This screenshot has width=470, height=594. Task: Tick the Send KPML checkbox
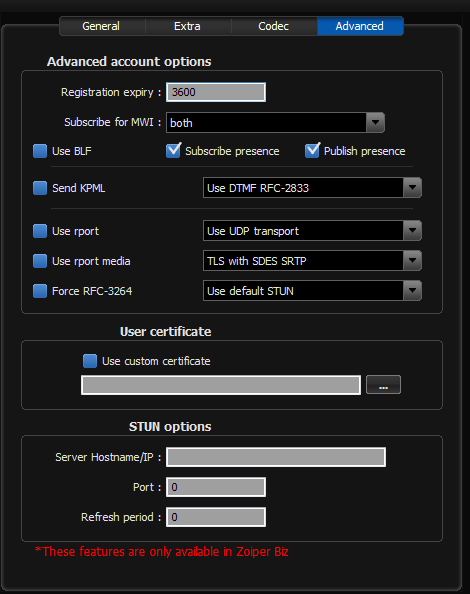click(40, 188)
